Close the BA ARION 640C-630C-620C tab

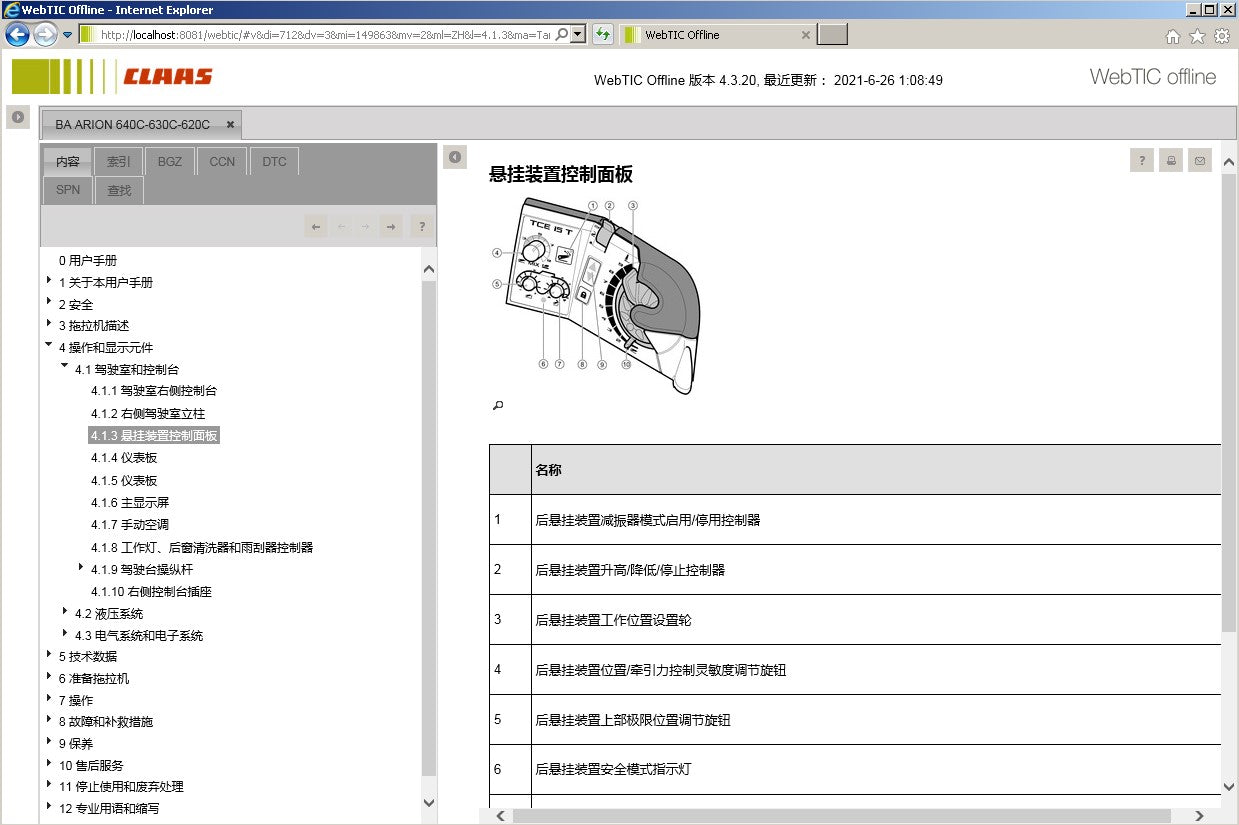230,125
